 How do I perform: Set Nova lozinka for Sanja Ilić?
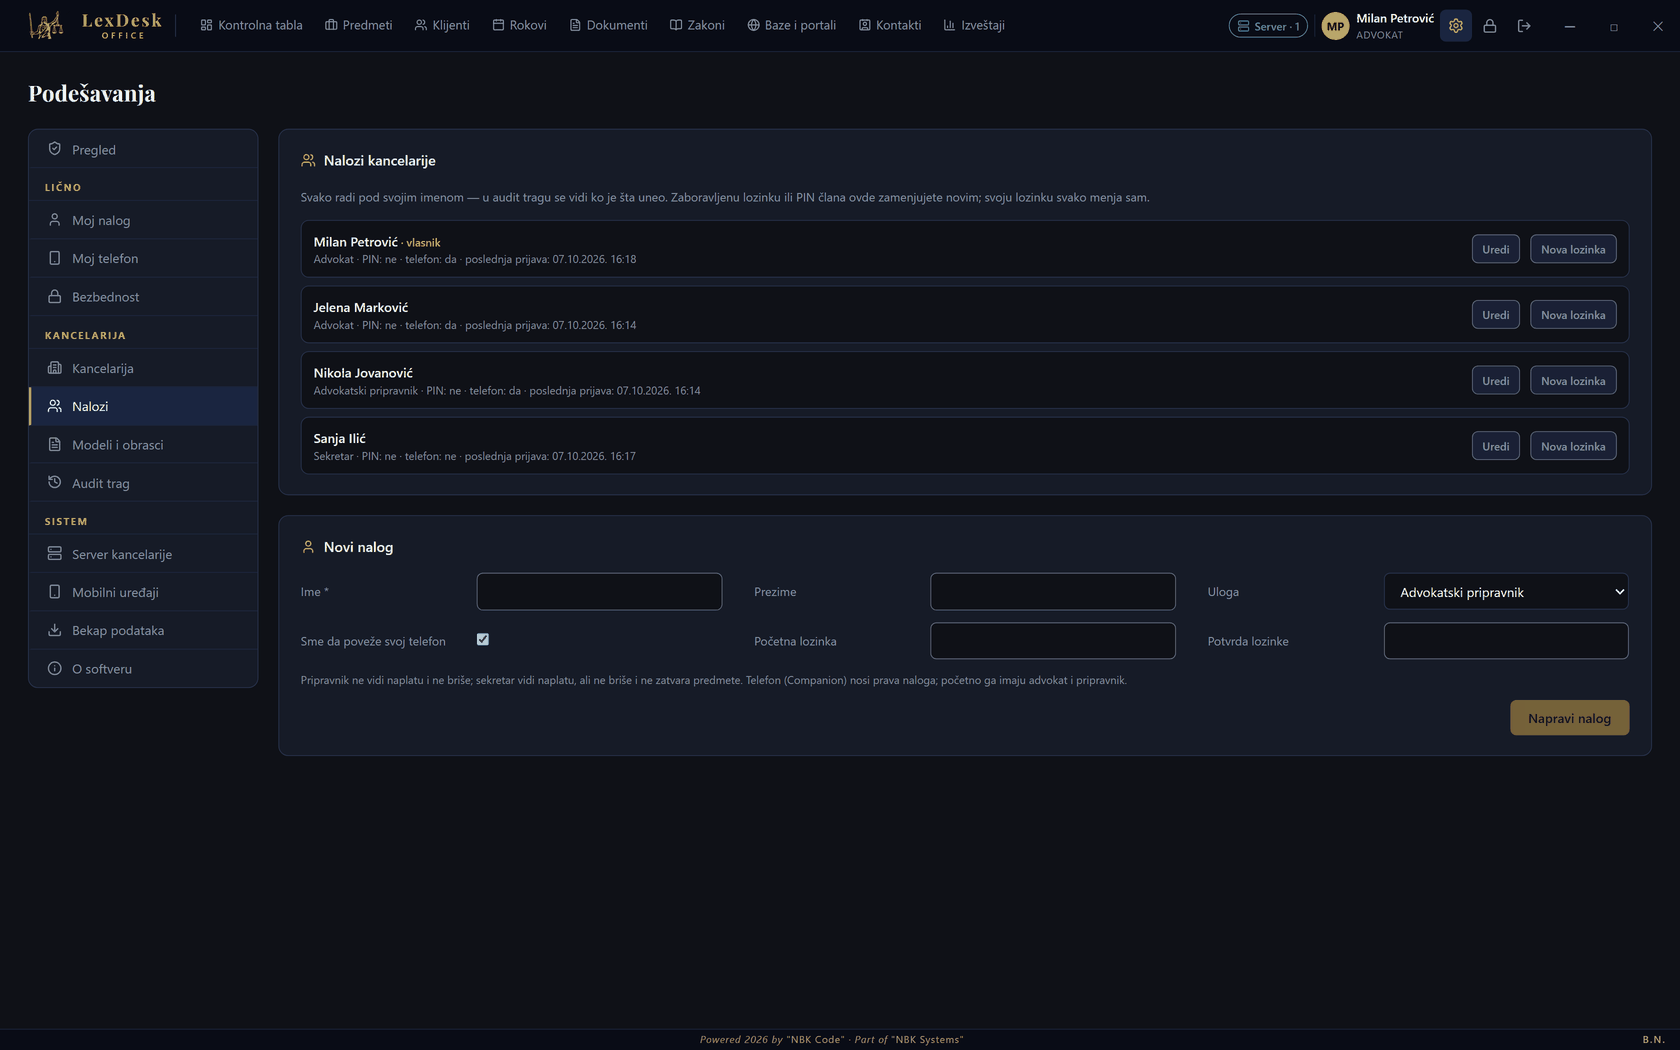point(1573,446)
